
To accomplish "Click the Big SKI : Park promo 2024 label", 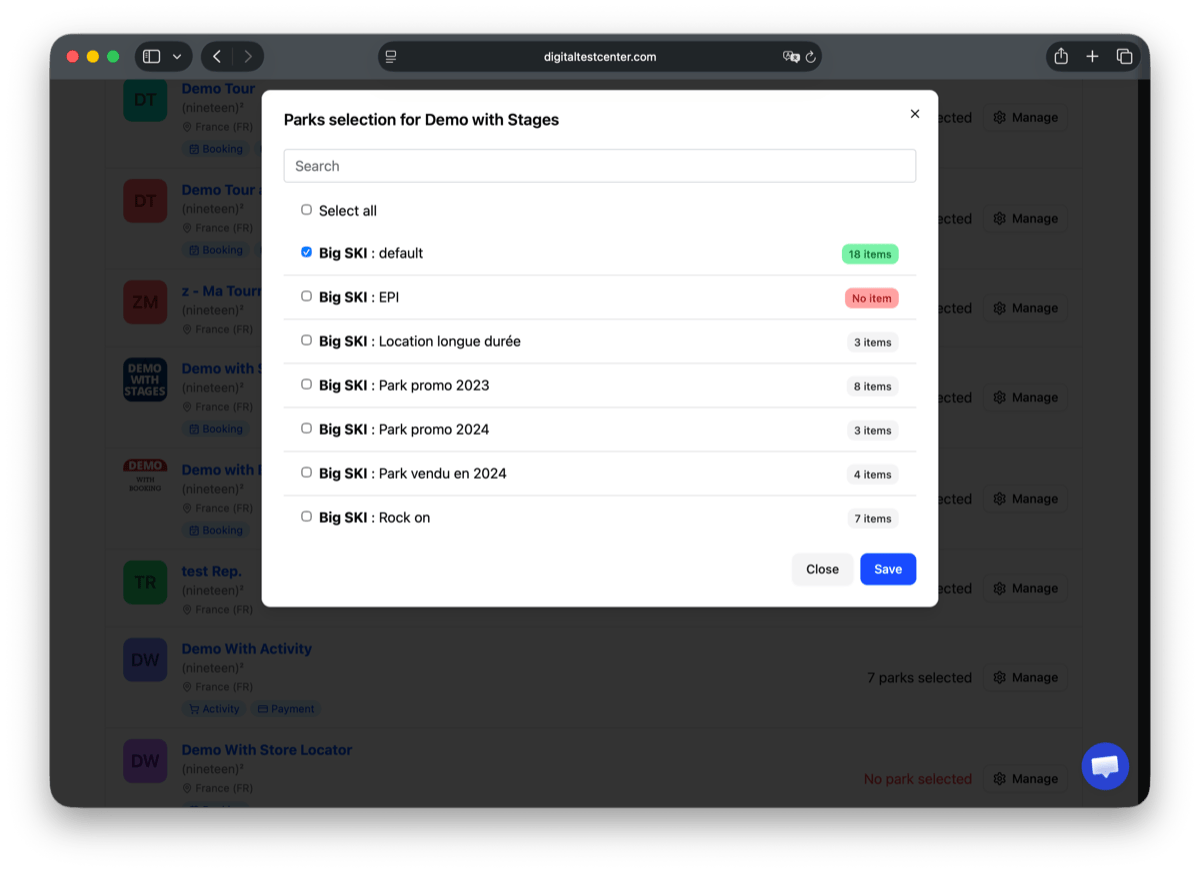I will [404, 429].
